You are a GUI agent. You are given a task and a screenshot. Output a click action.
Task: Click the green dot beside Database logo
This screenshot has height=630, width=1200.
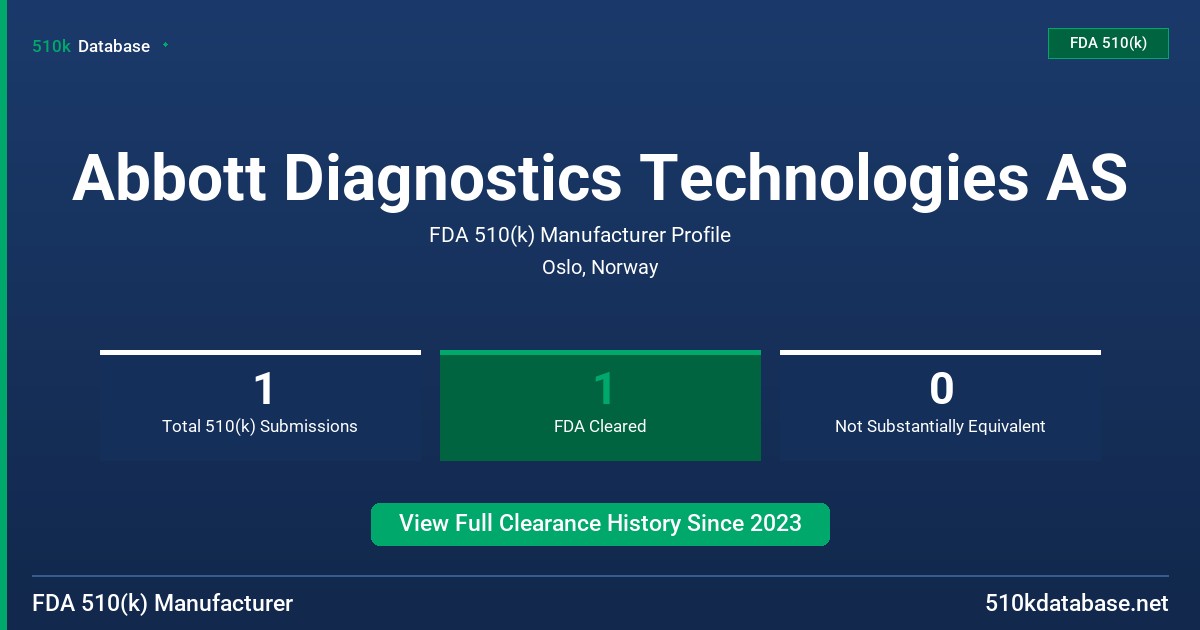coord(165,45)
